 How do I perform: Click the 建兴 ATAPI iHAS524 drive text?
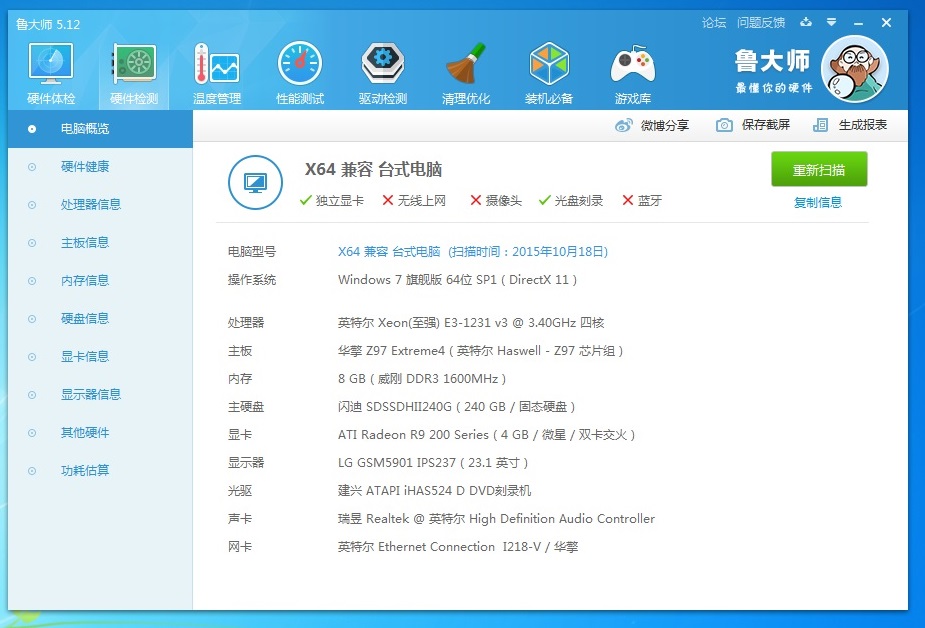pos(434,491)
